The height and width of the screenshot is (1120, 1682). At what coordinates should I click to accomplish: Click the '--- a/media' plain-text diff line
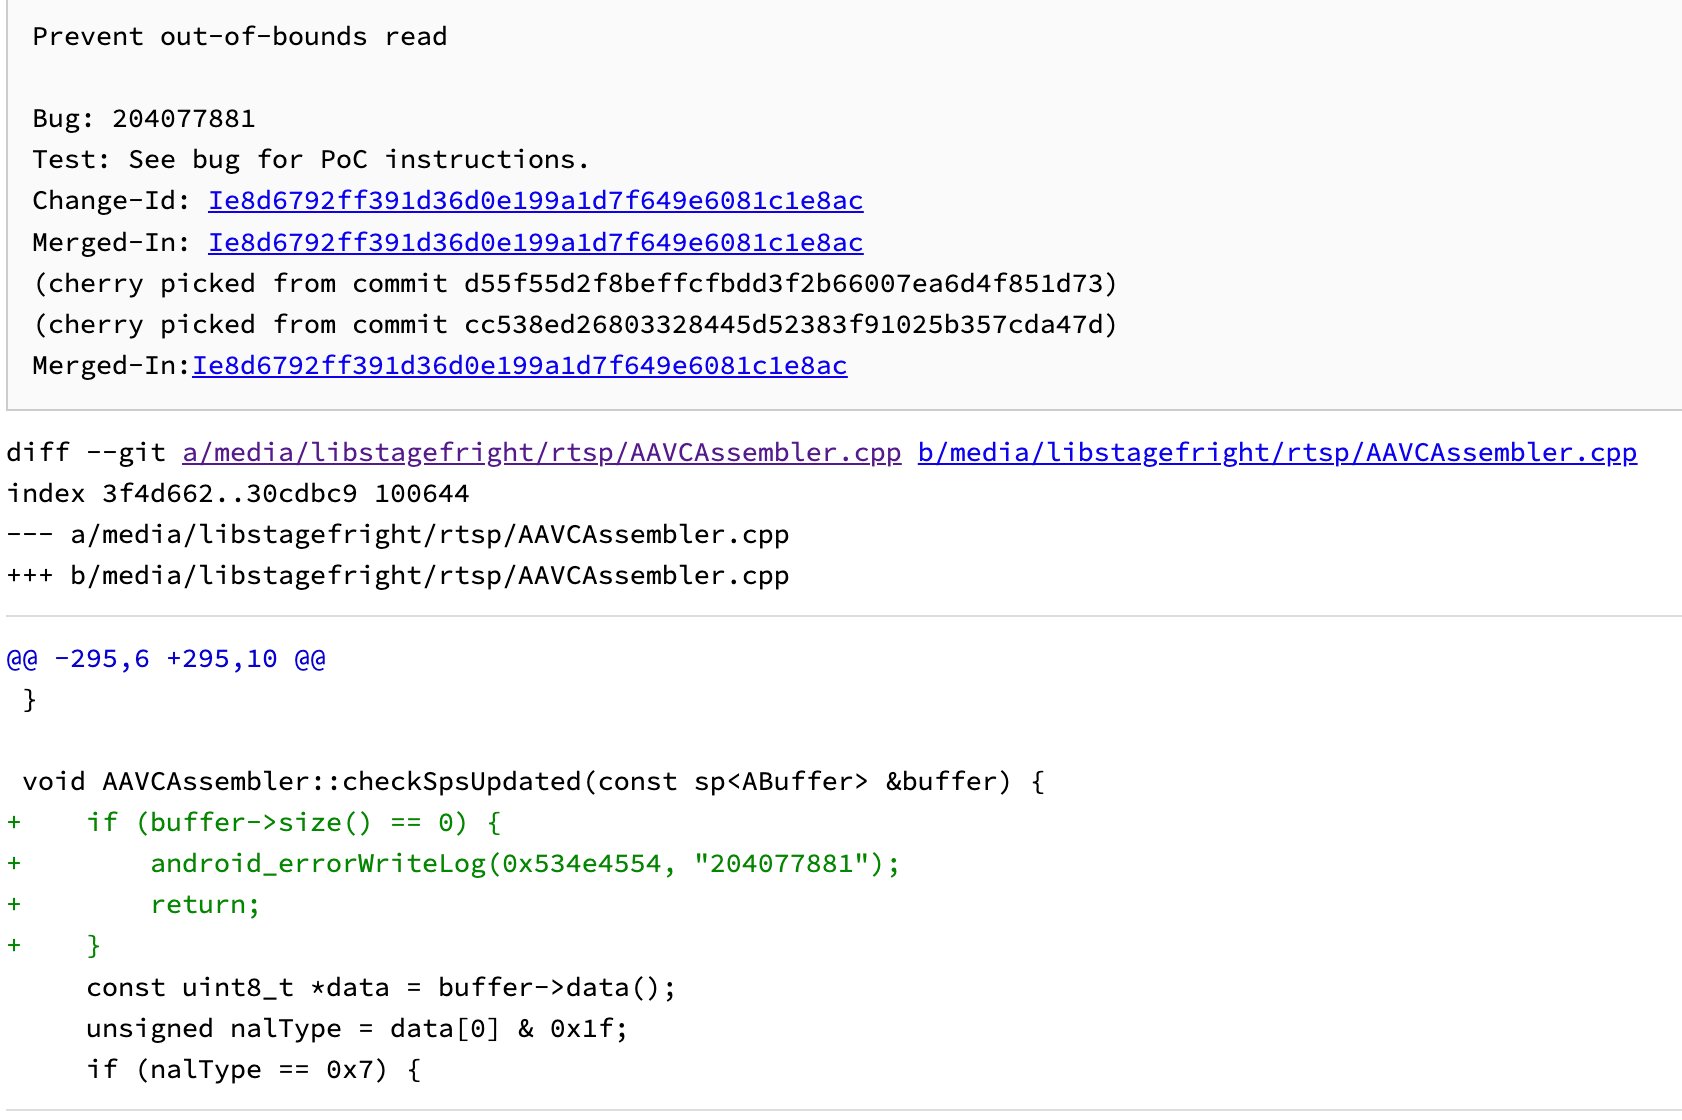(x=397, y=535)
